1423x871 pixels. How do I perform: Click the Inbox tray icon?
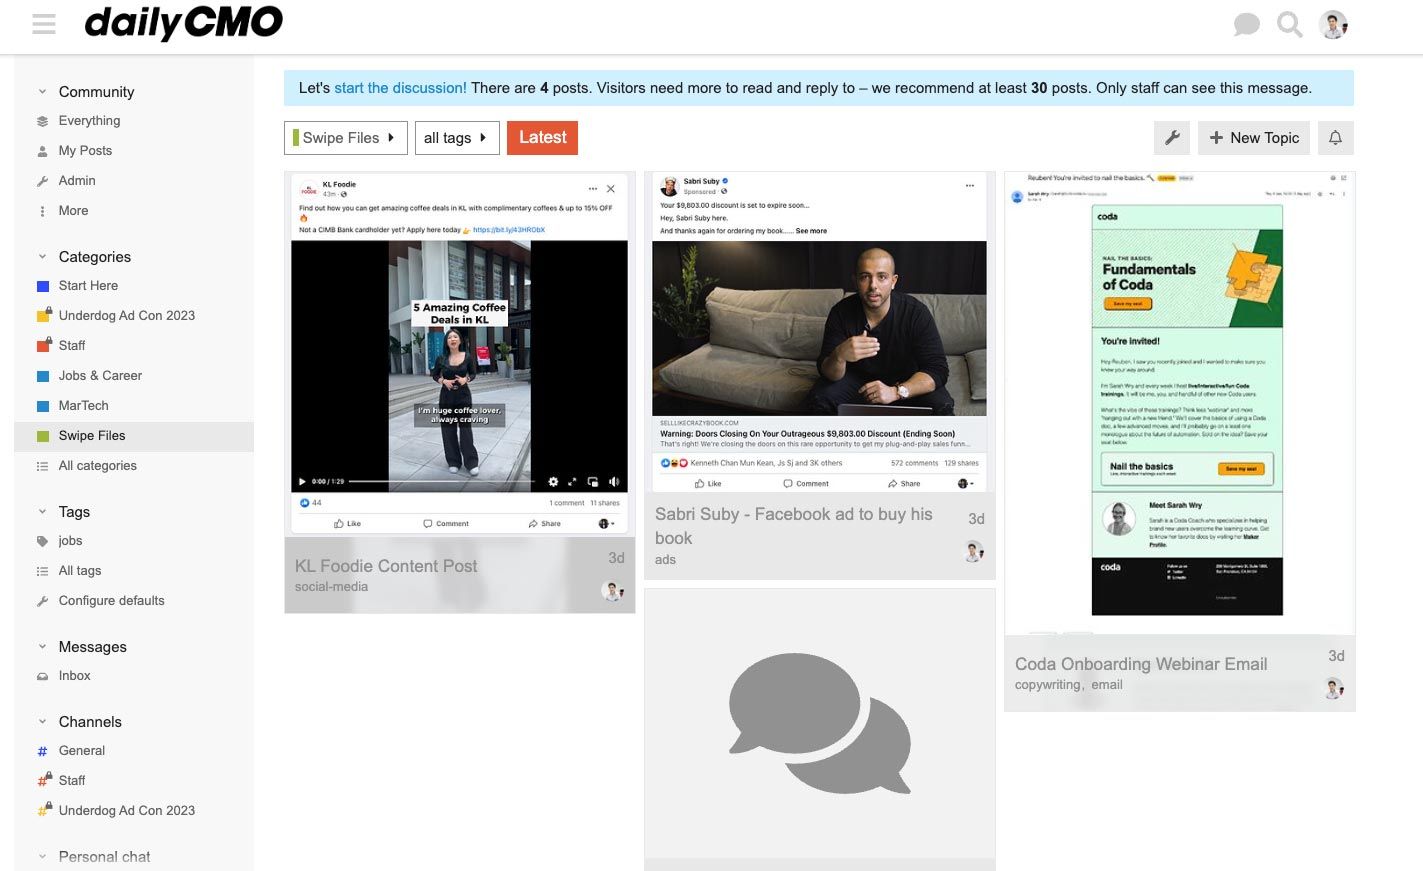[42, 677]
